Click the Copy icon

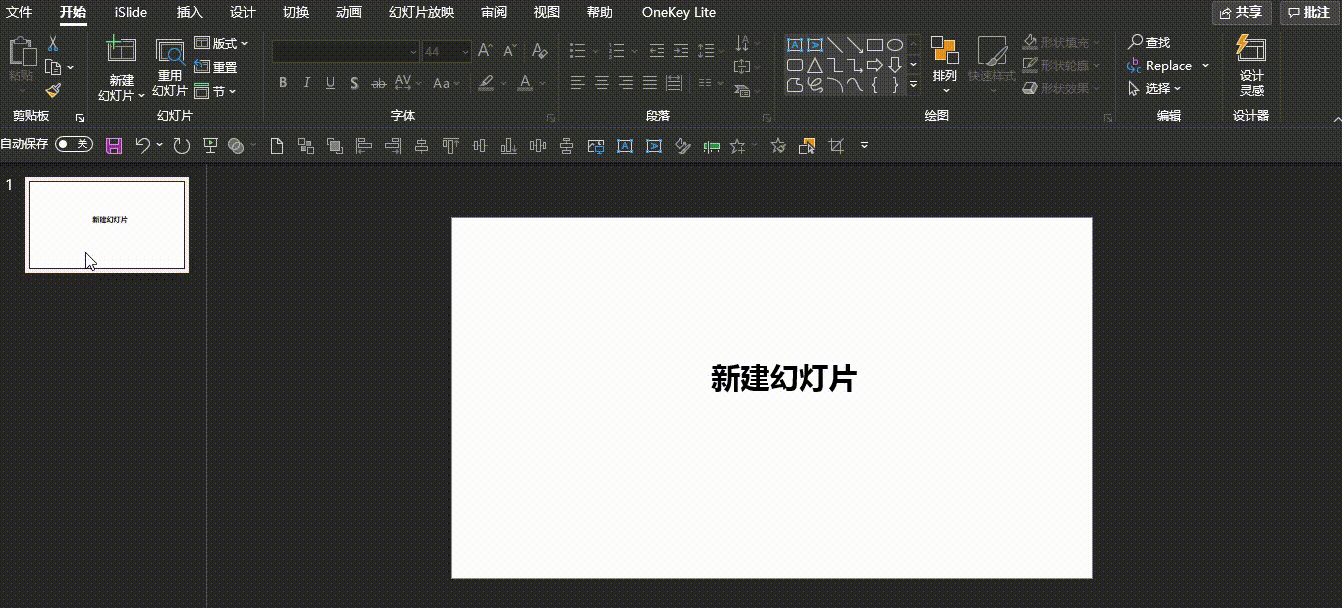(x=52, y=67)
